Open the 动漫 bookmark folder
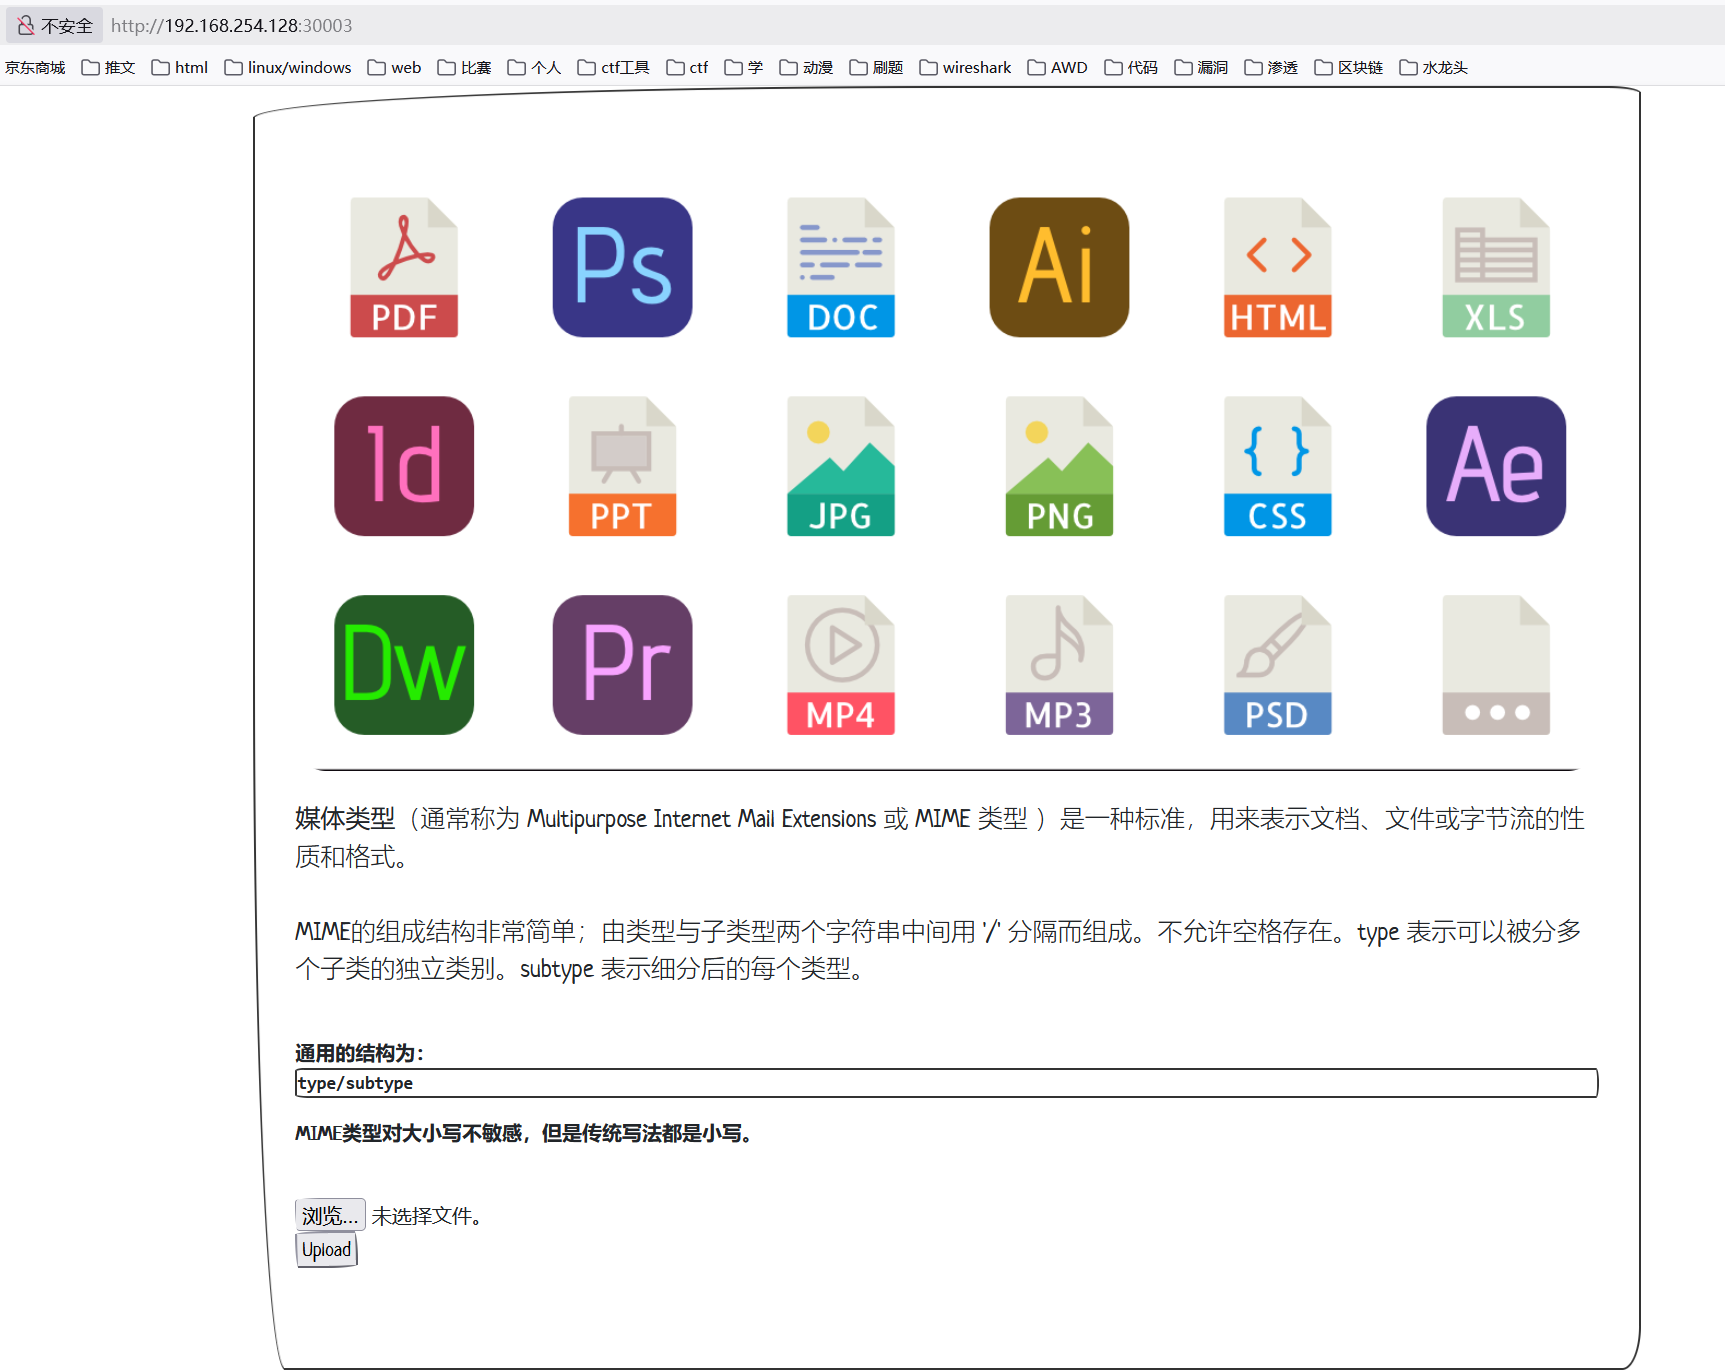 click(x=806, y=67)
